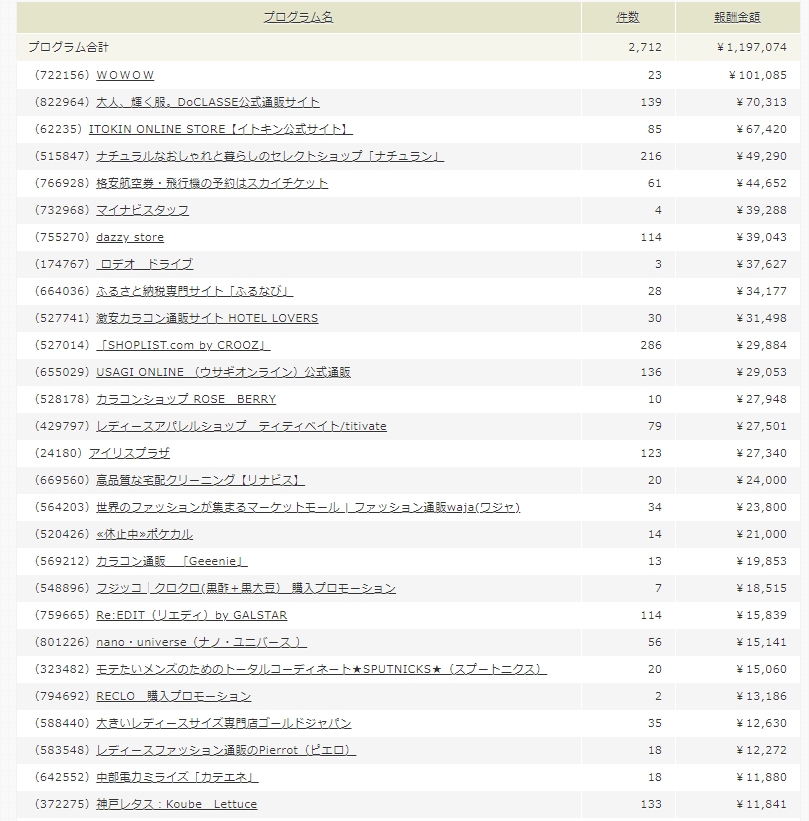Open the HOTEL LOVERS link

207,318
